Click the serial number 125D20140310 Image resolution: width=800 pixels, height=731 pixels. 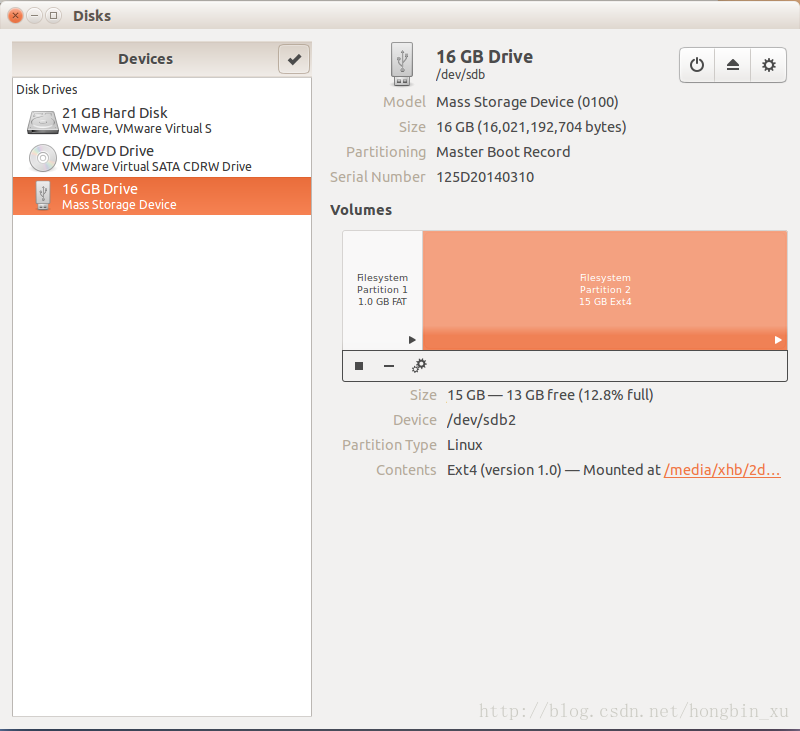(x=485, y=177)
